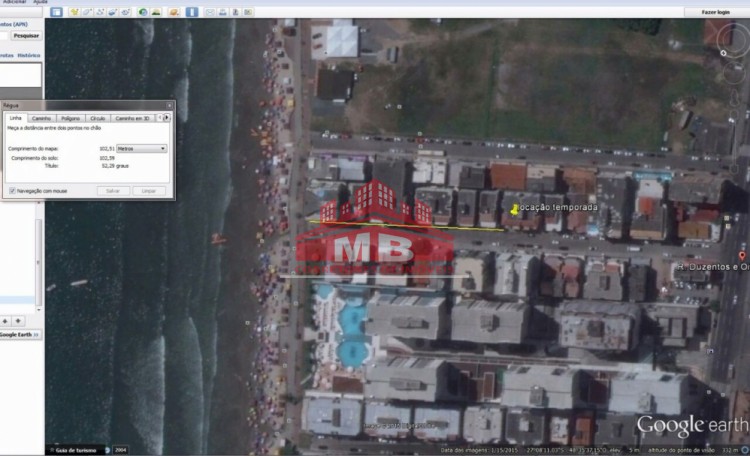This screenshot has width=750, height=456.
Task: Click the add placemark toolbar icon
Action: point(74,12)
